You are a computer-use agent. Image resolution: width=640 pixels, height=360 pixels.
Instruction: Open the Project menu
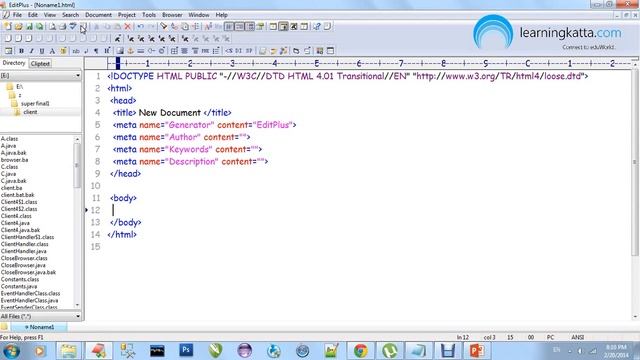coord(127,15)
